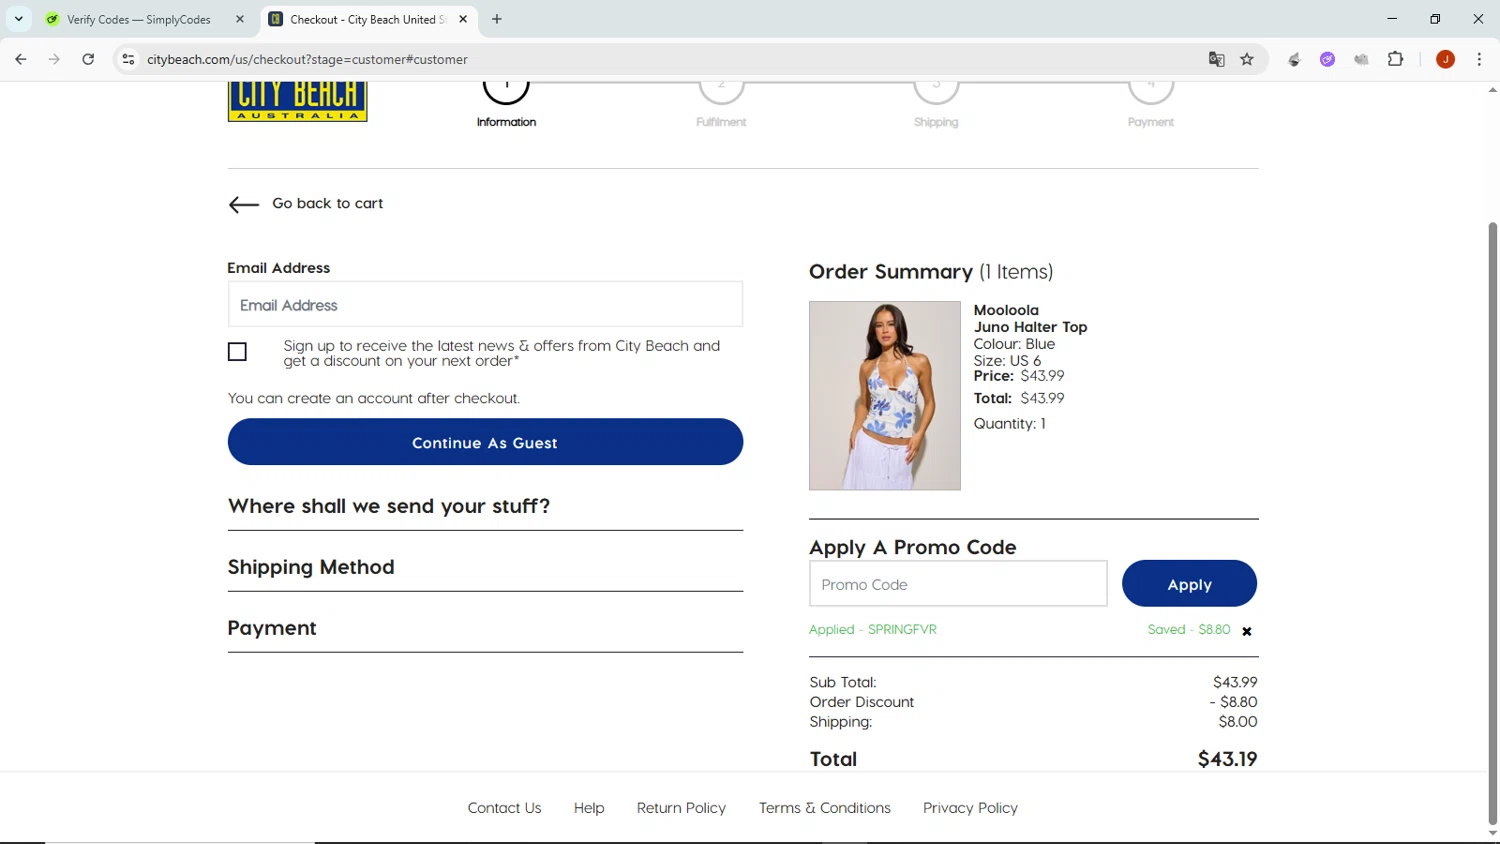The image size is (1500, 844).
Task: Click the scrollbar up arrow
Action: click(x=1492, y=90)
